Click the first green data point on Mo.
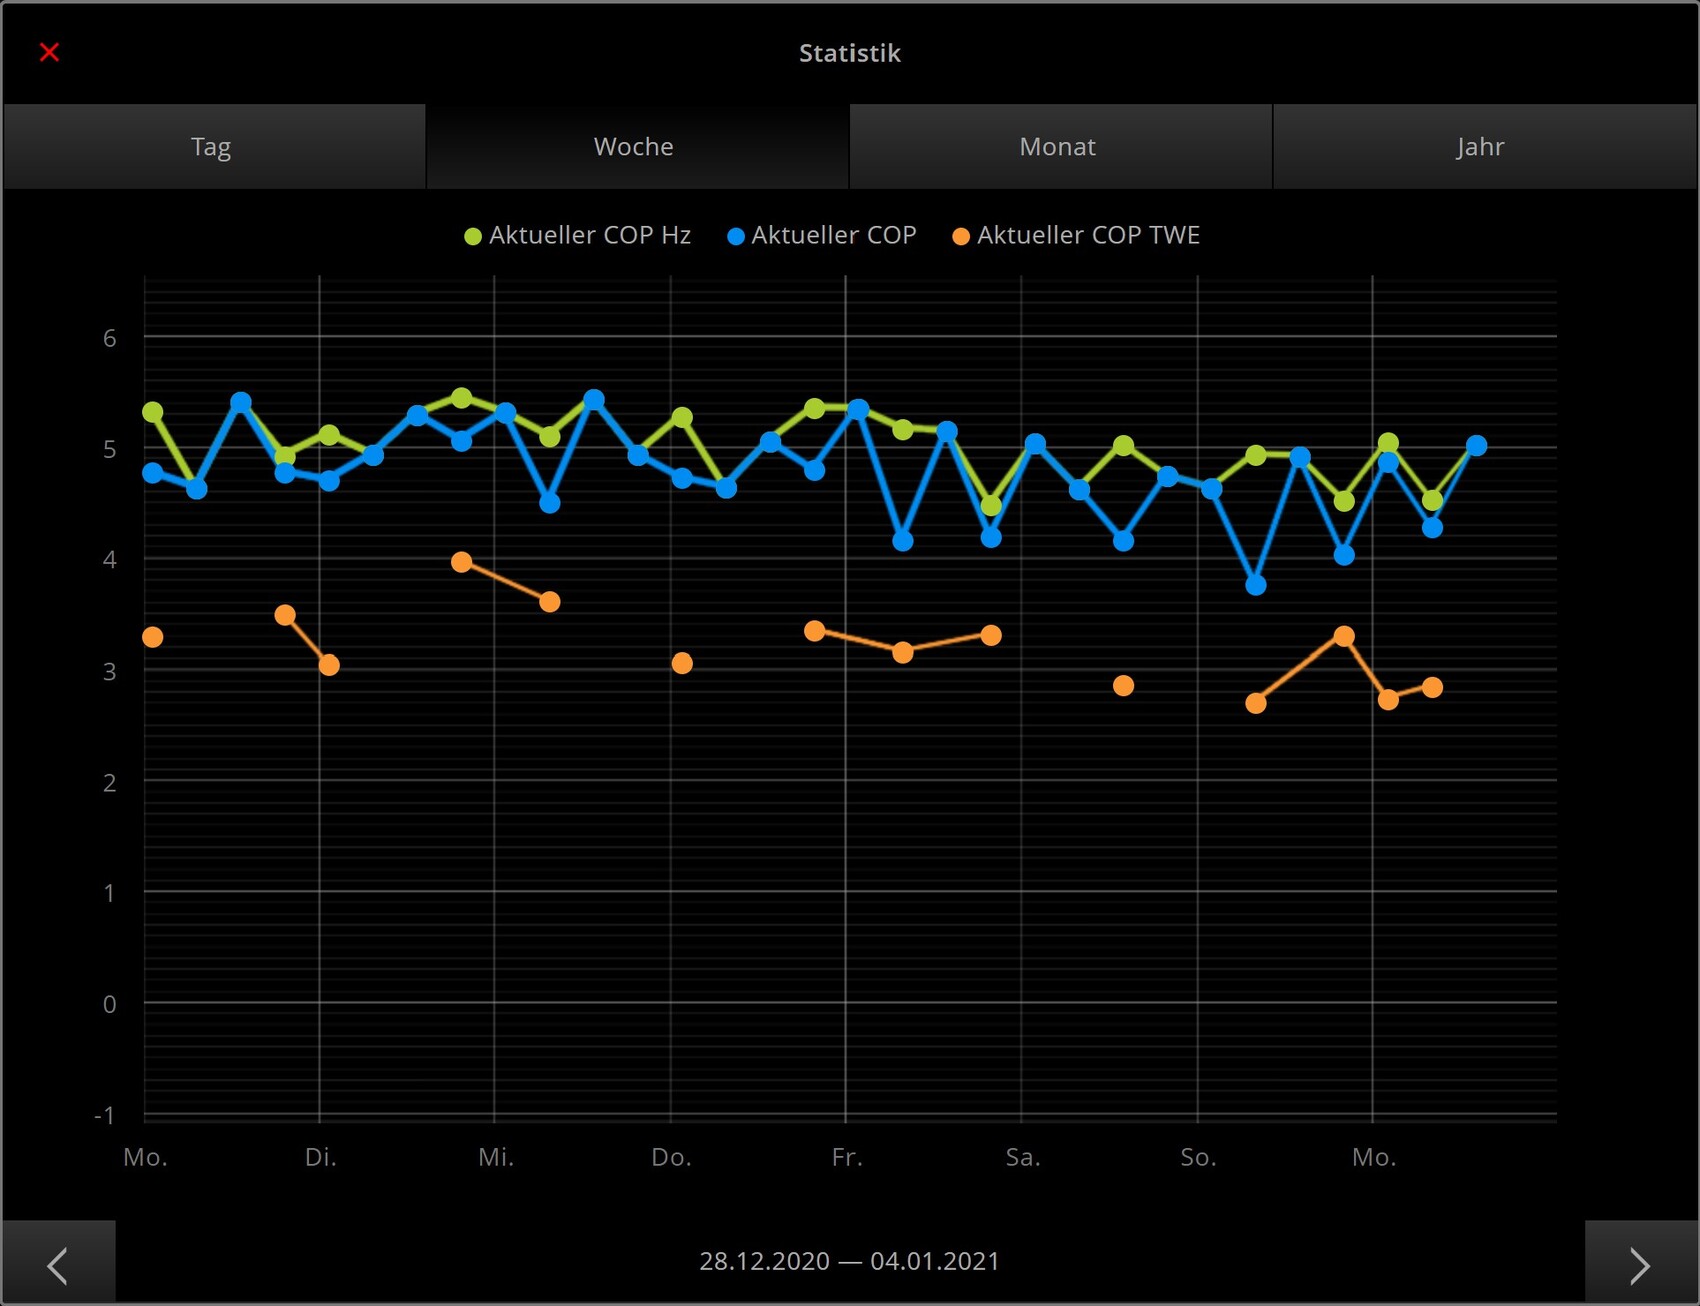 [153, 412]
